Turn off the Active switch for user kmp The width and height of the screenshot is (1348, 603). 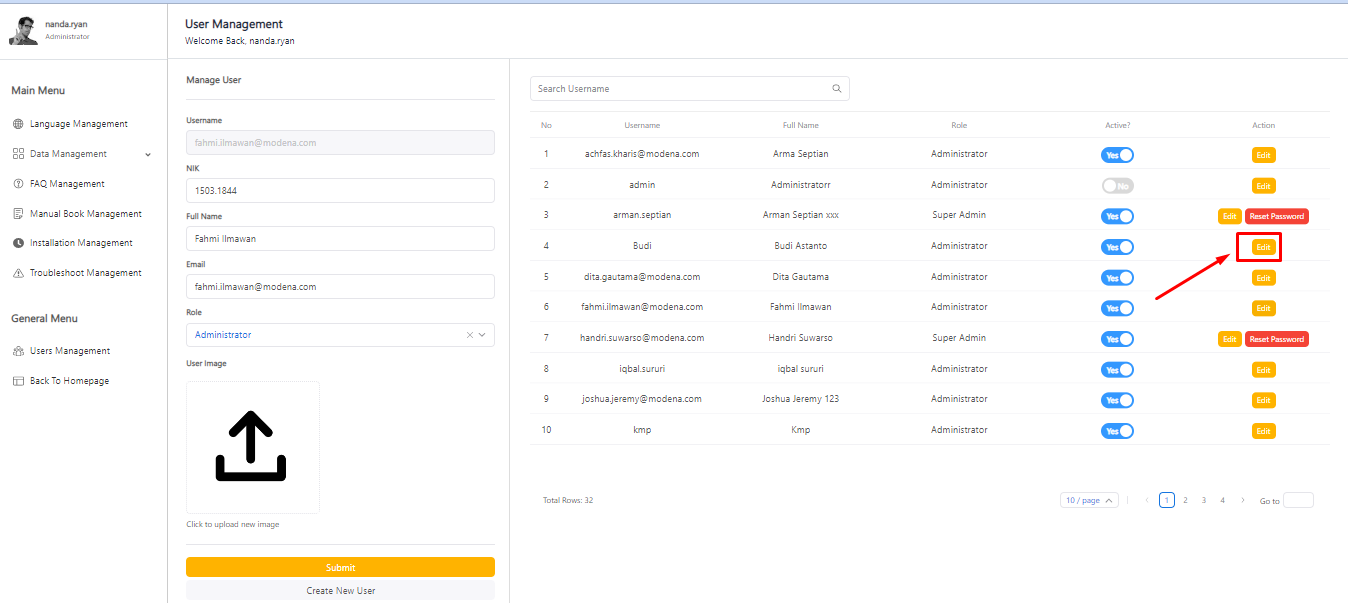click(x=1117, y=431)
